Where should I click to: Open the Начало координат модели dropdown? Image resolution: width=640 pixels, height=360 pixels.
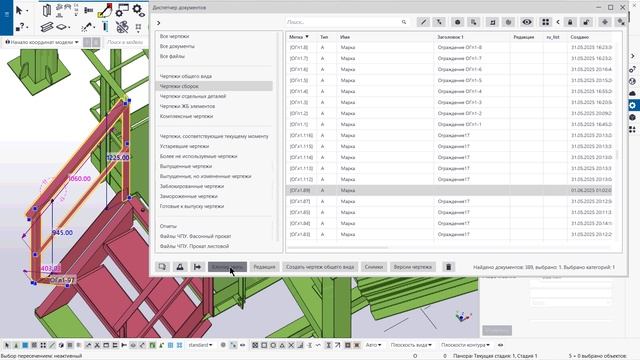point(42,42)
